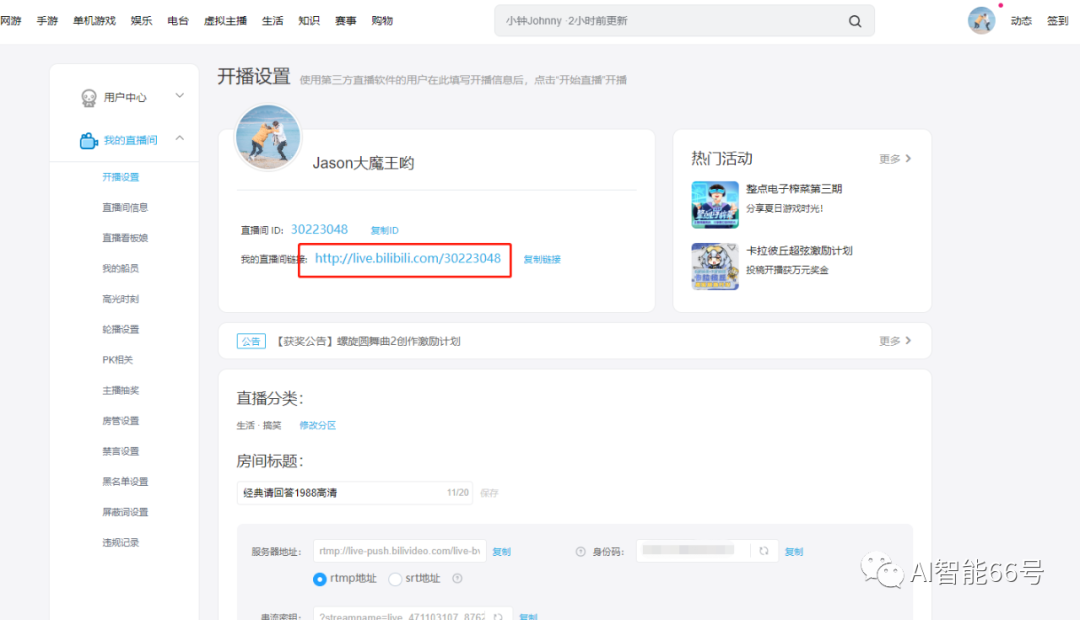The image size is (1080, 620).
Task: Open the 知识 category
Action: (309, 21)
